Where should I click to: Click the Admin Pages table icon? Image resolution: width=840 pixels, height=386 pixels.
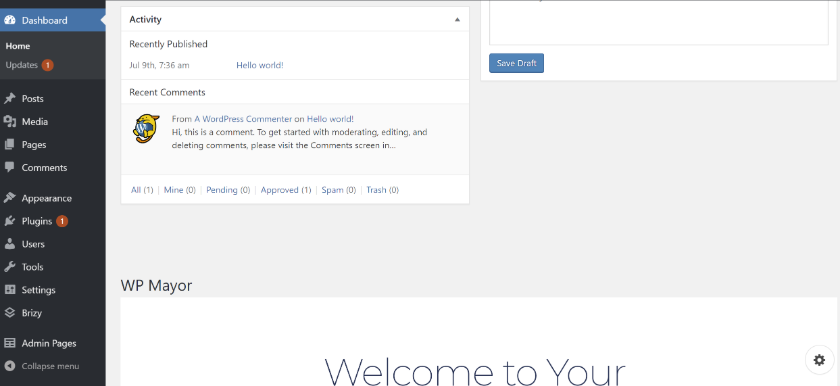[x=10, y=343]
